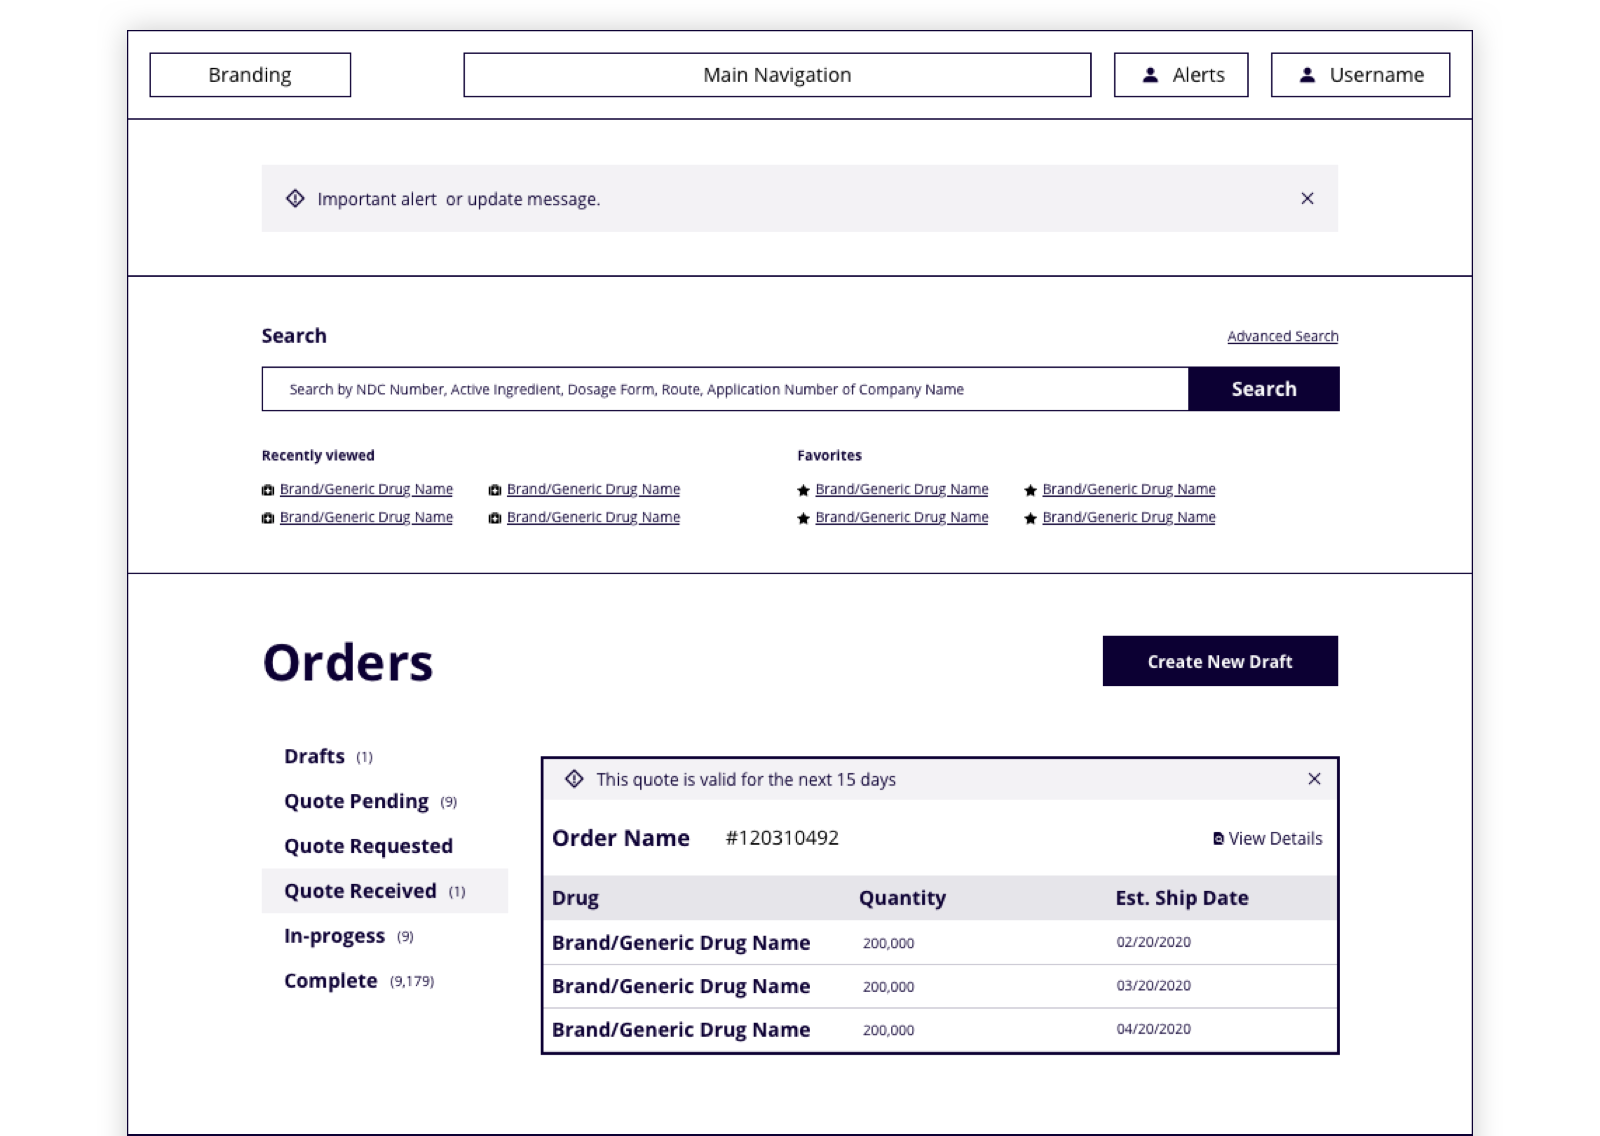The width and height of the screenshot is (1600, 1136).
Task: Click the diamond icon in the important alert banner
Action: click(295, 199)
